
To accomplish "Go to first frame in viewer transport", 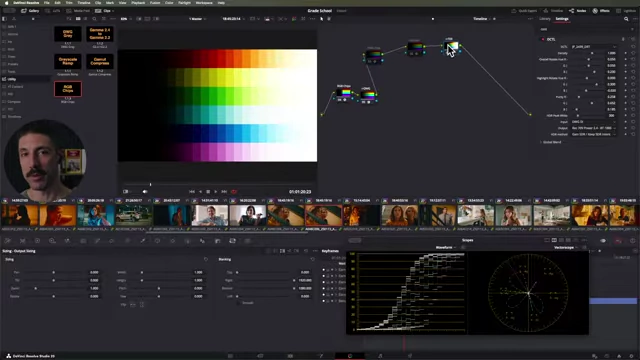I will point(192,191).
